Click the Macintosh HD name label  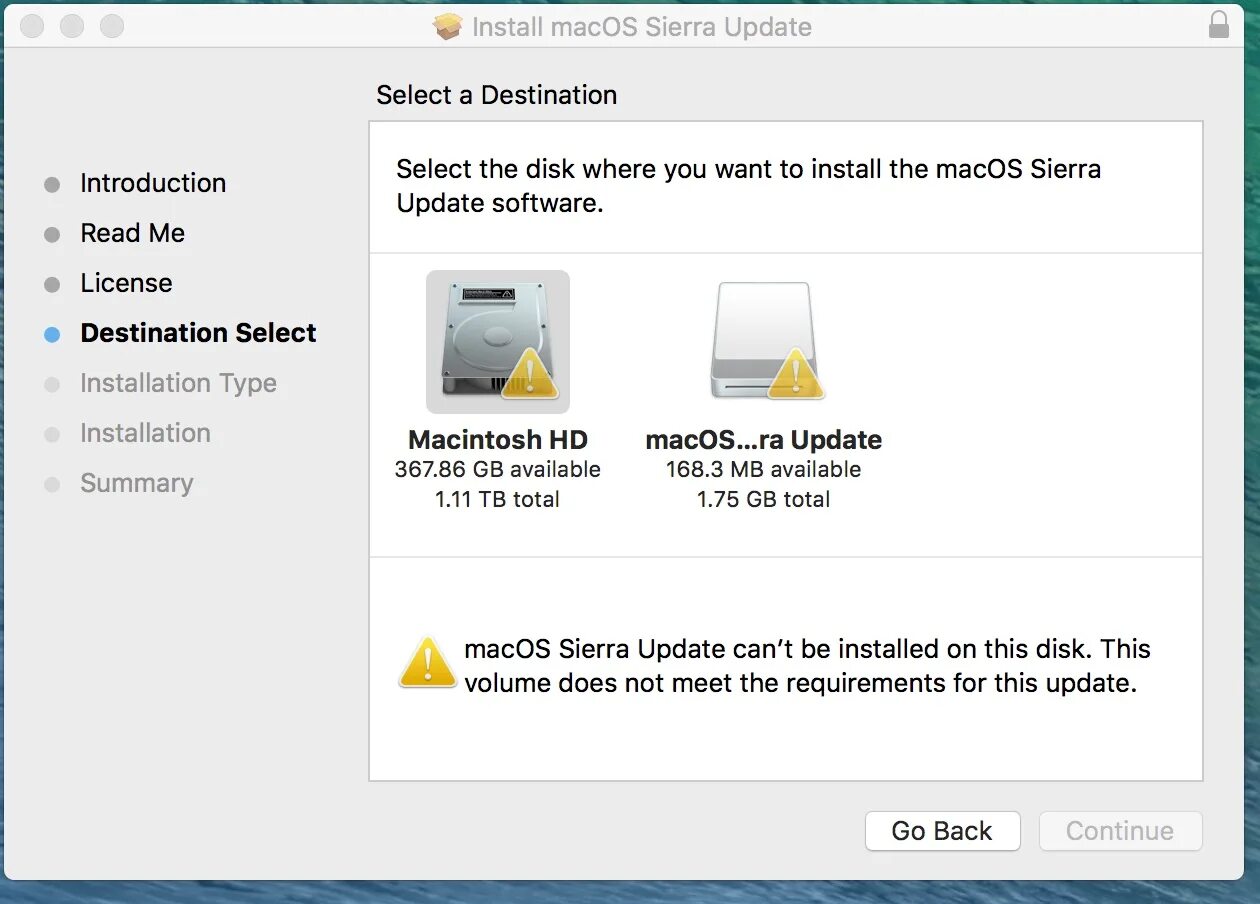498,440
